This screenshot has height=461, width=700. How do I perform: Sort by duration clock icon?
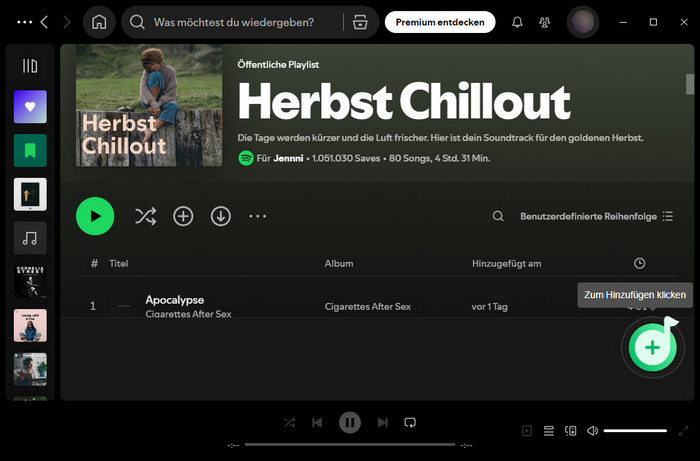[x=639, y=263]
